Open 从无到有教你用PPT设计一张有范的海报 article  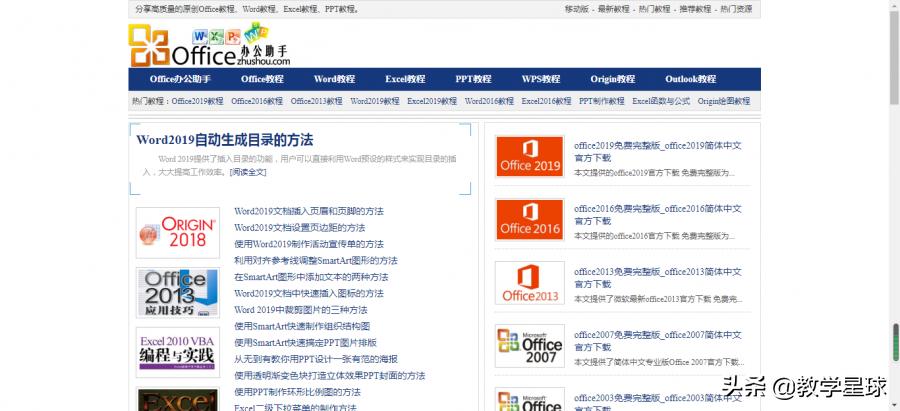coord(316,359)
